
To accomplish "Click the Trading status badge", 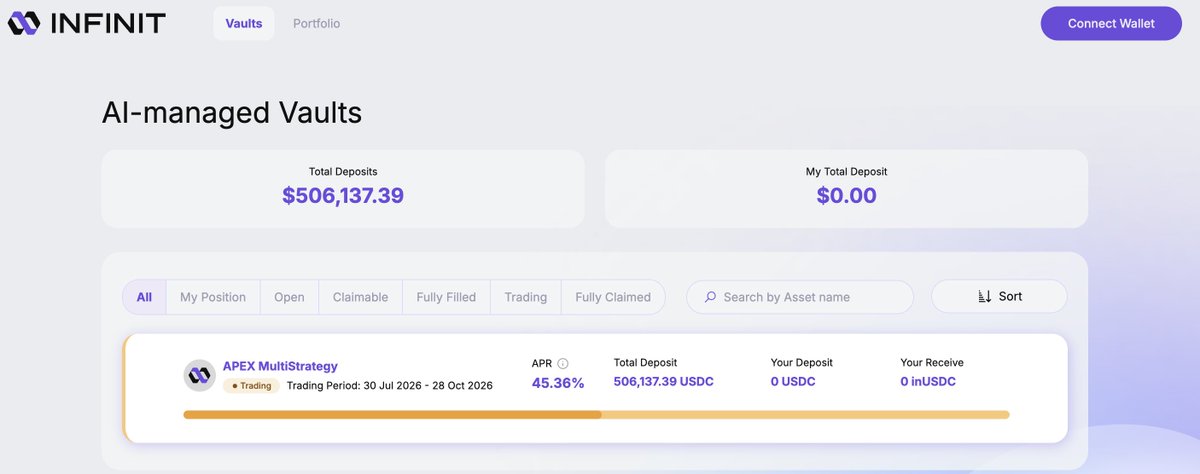I will coord(251,385).
